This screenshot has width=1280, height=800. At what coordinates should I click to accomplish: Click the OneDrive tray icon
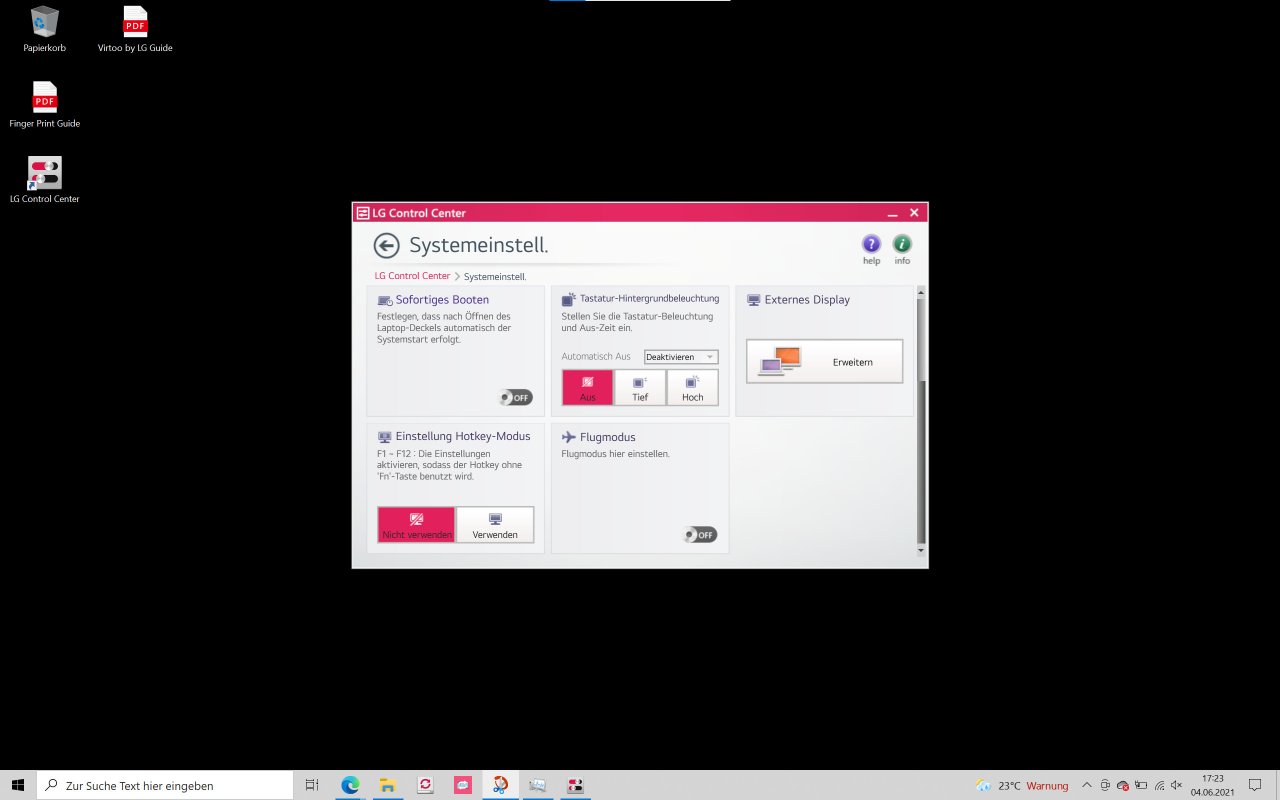point(1123,785)
